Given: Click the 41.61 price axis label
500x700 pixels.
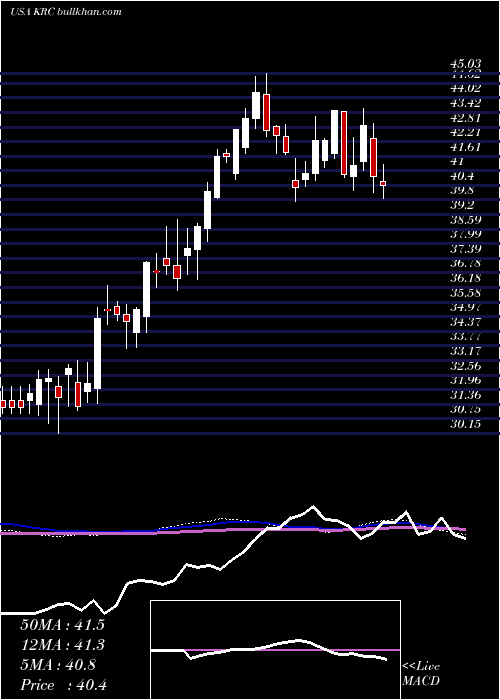Looking at the screenshot, I should [465, 147].
